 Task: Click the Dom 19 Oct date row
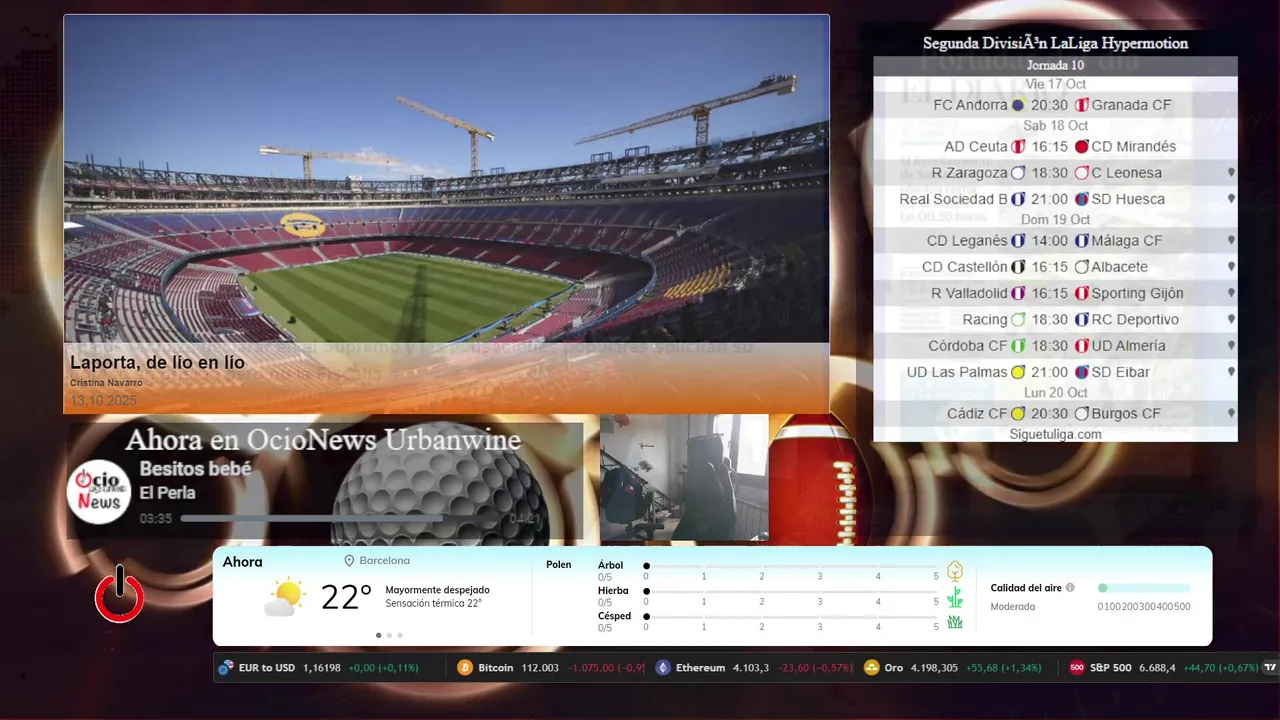pyautogui.click(x=1055, y=219)
